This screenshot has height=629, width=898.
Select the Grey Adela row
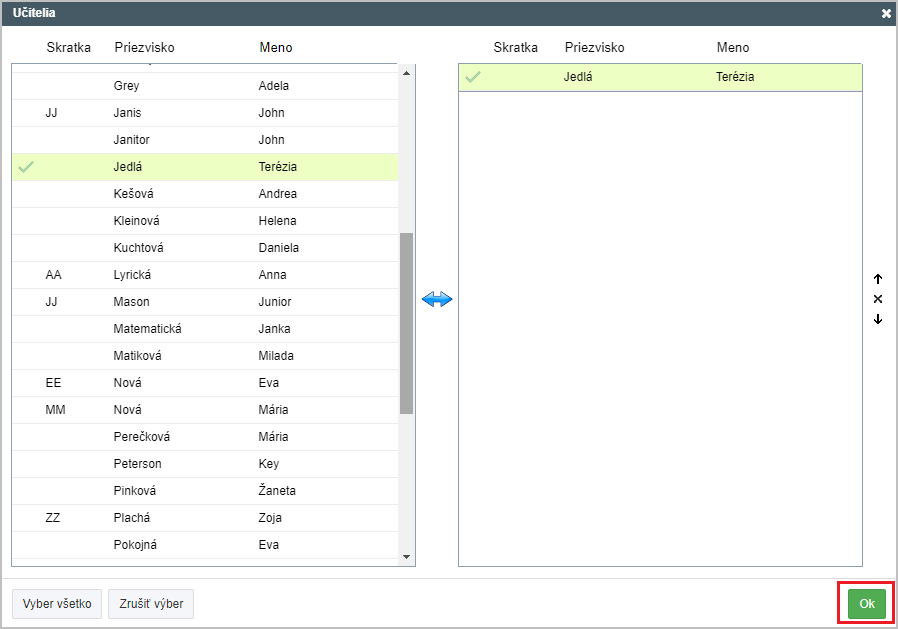(205, 86)
